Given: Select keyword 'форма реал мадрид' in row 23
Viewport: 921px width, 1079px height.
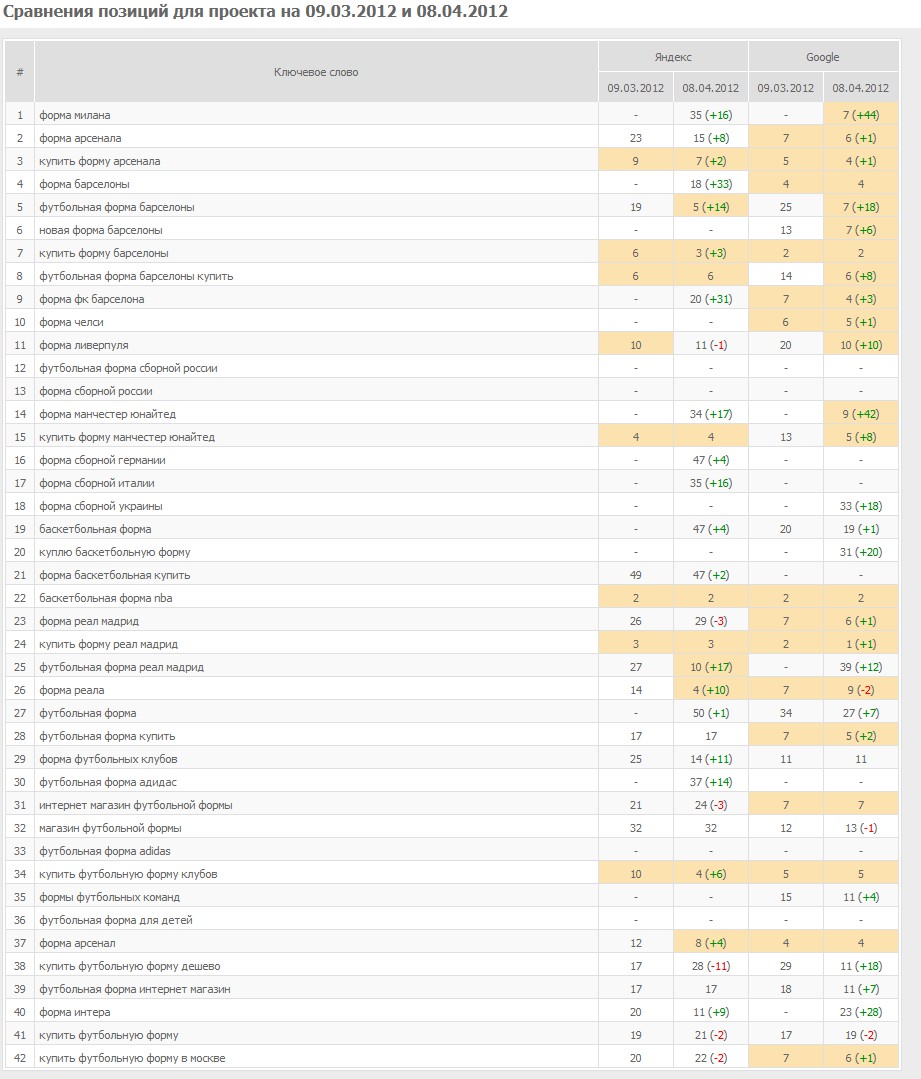Looking at the screenshot, I should point(89,621).
